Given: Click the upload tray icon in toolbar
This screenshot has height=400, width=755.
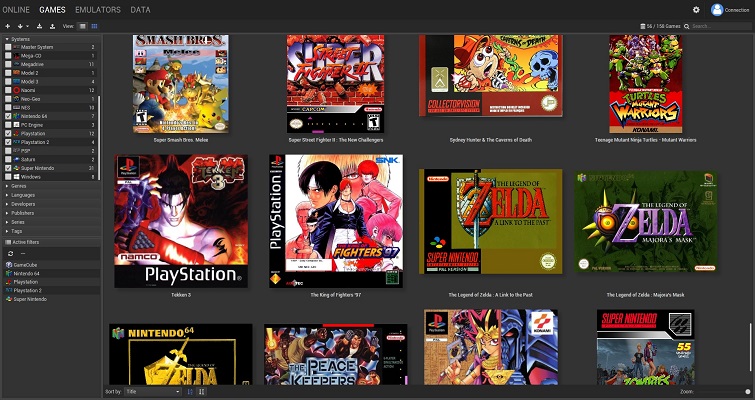Looking at the screenshot, I should (x=52, y=26).
